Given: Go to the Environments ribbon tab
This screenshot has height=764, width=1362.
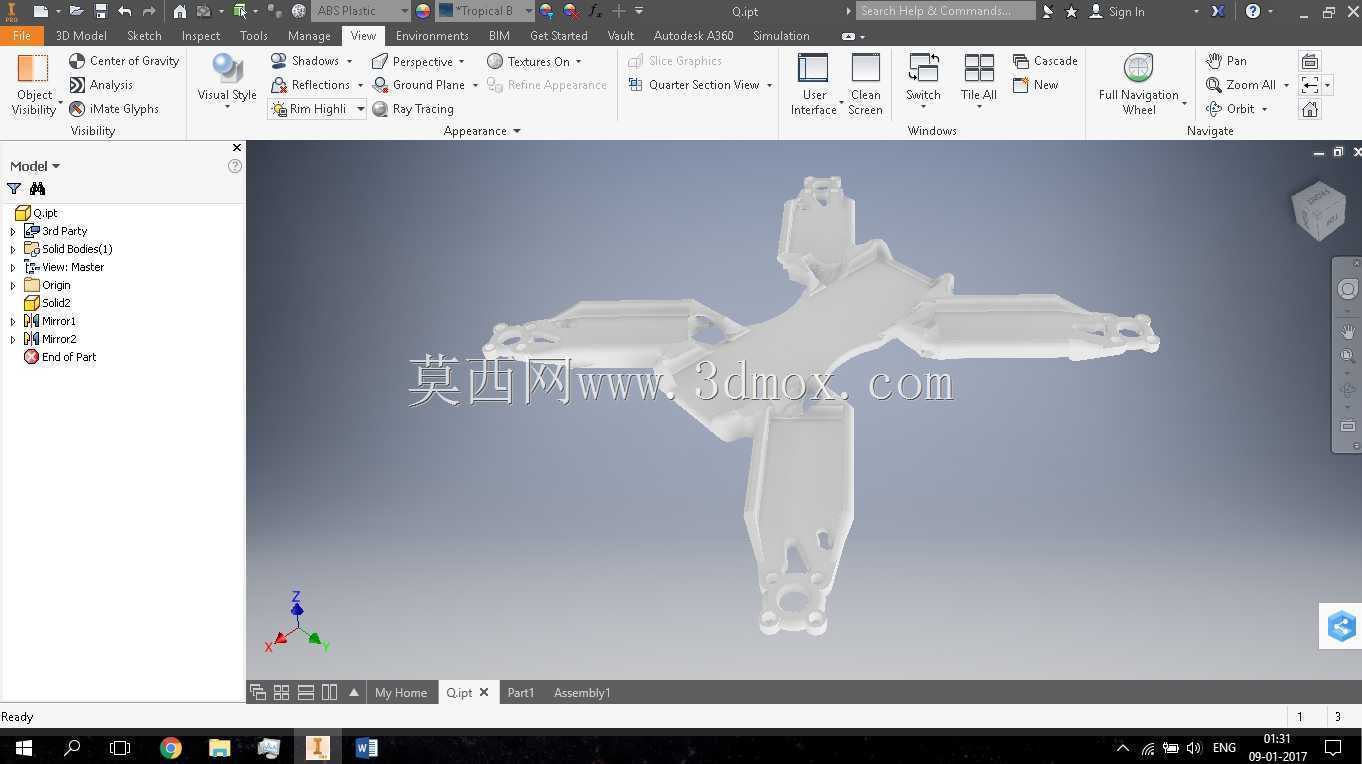Looking at the screenshot, I should tap(432, 36).
